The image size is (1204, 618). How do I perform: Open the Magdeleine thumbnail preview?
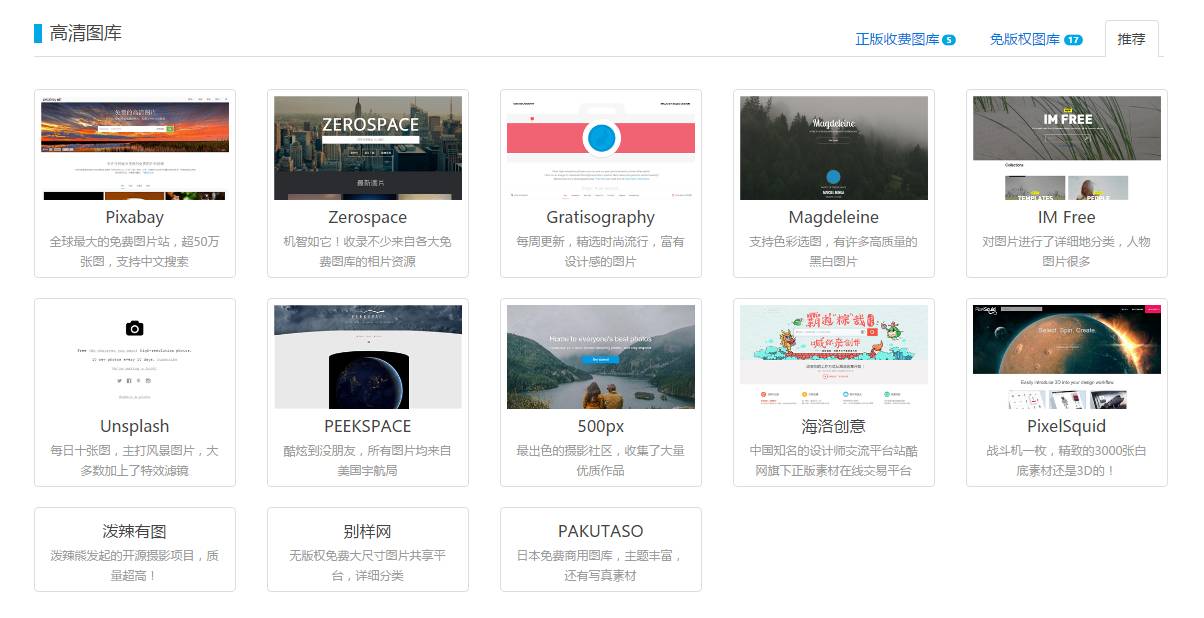[834, 148]
